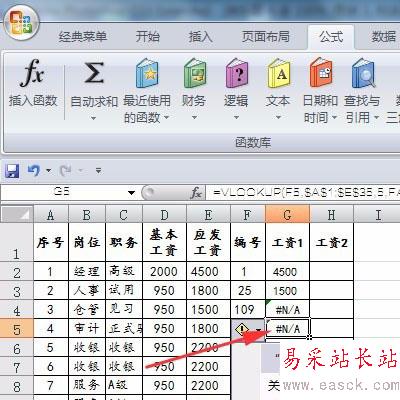Click cell F4 showing 109
Screen dimensions: 400x400
[x=248, y=309]
